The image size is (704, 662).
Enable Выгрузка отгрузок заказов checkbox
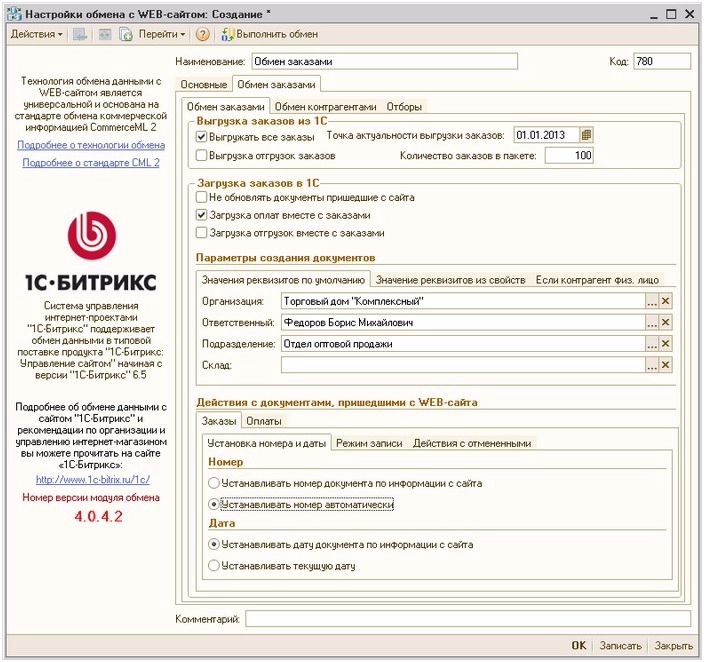[x=202, y=155]
